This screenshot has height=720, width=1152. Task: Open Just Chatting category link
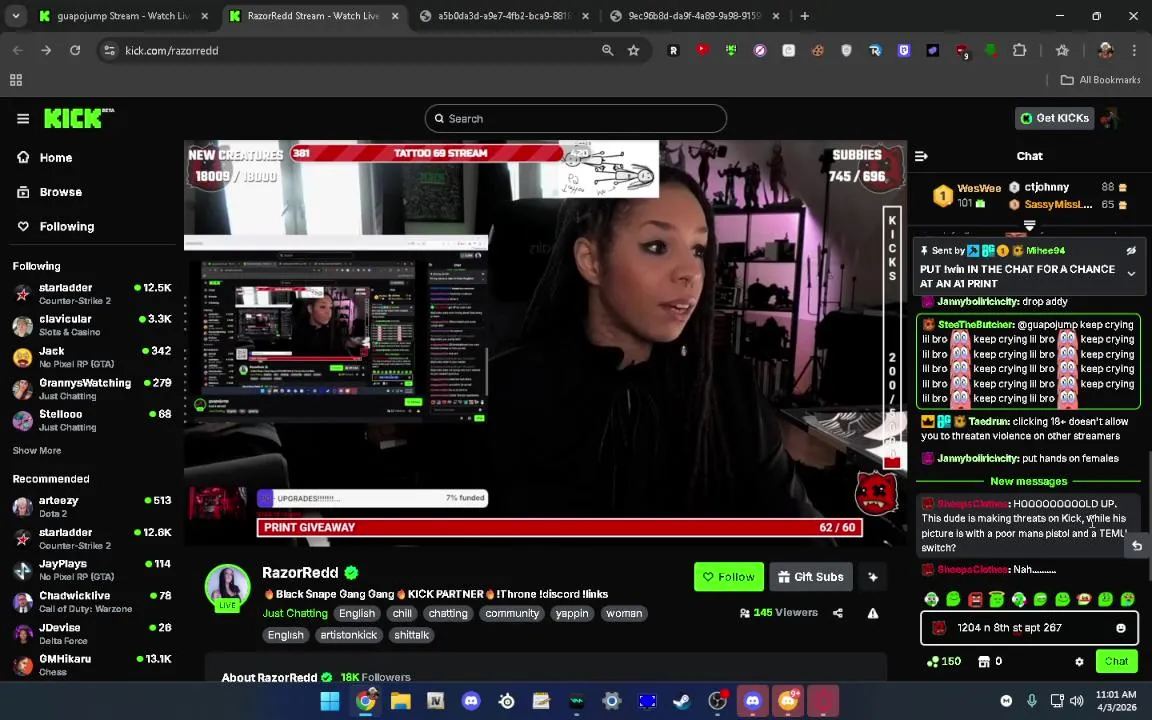(x=295, y=613)
